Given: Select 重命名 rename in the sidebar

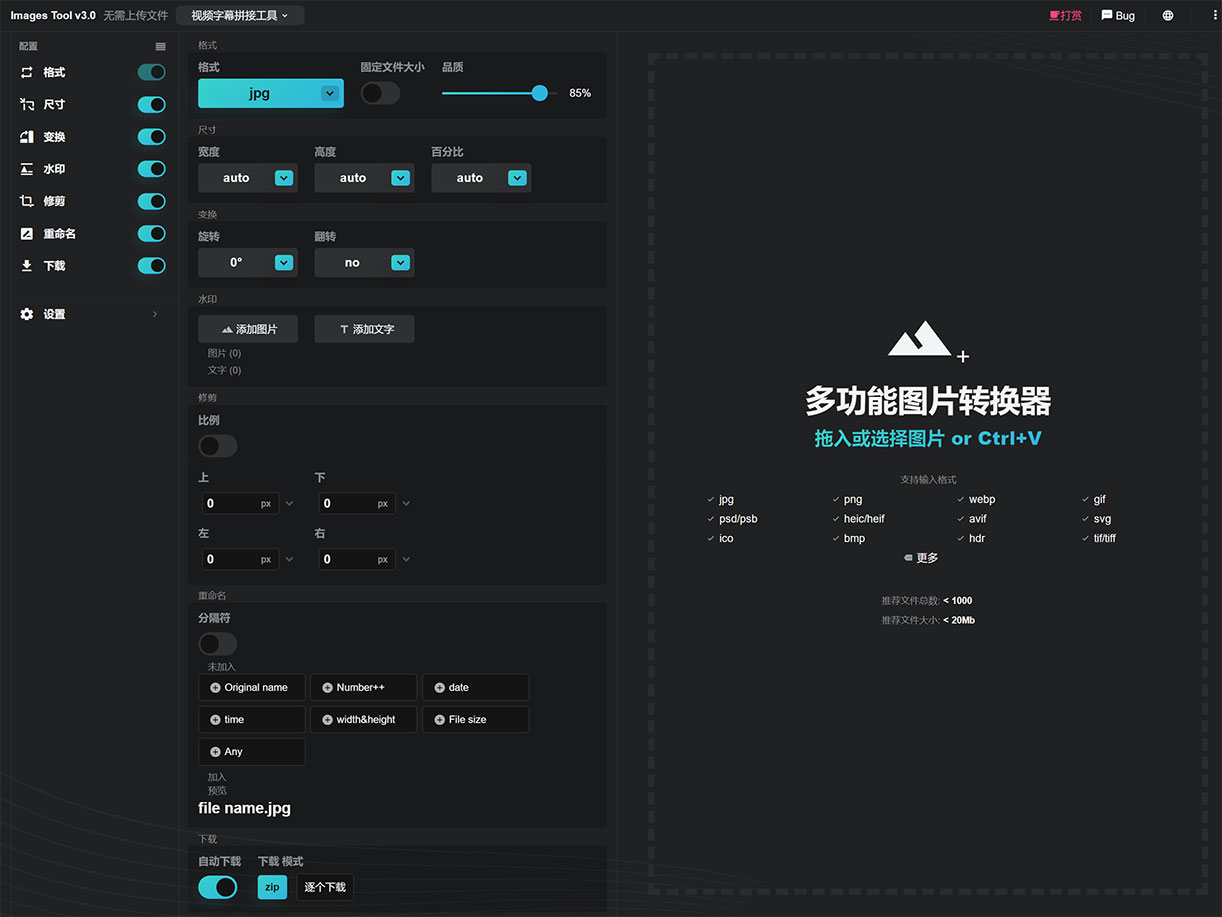Looking at the screenshot, I should pos(59,234).
